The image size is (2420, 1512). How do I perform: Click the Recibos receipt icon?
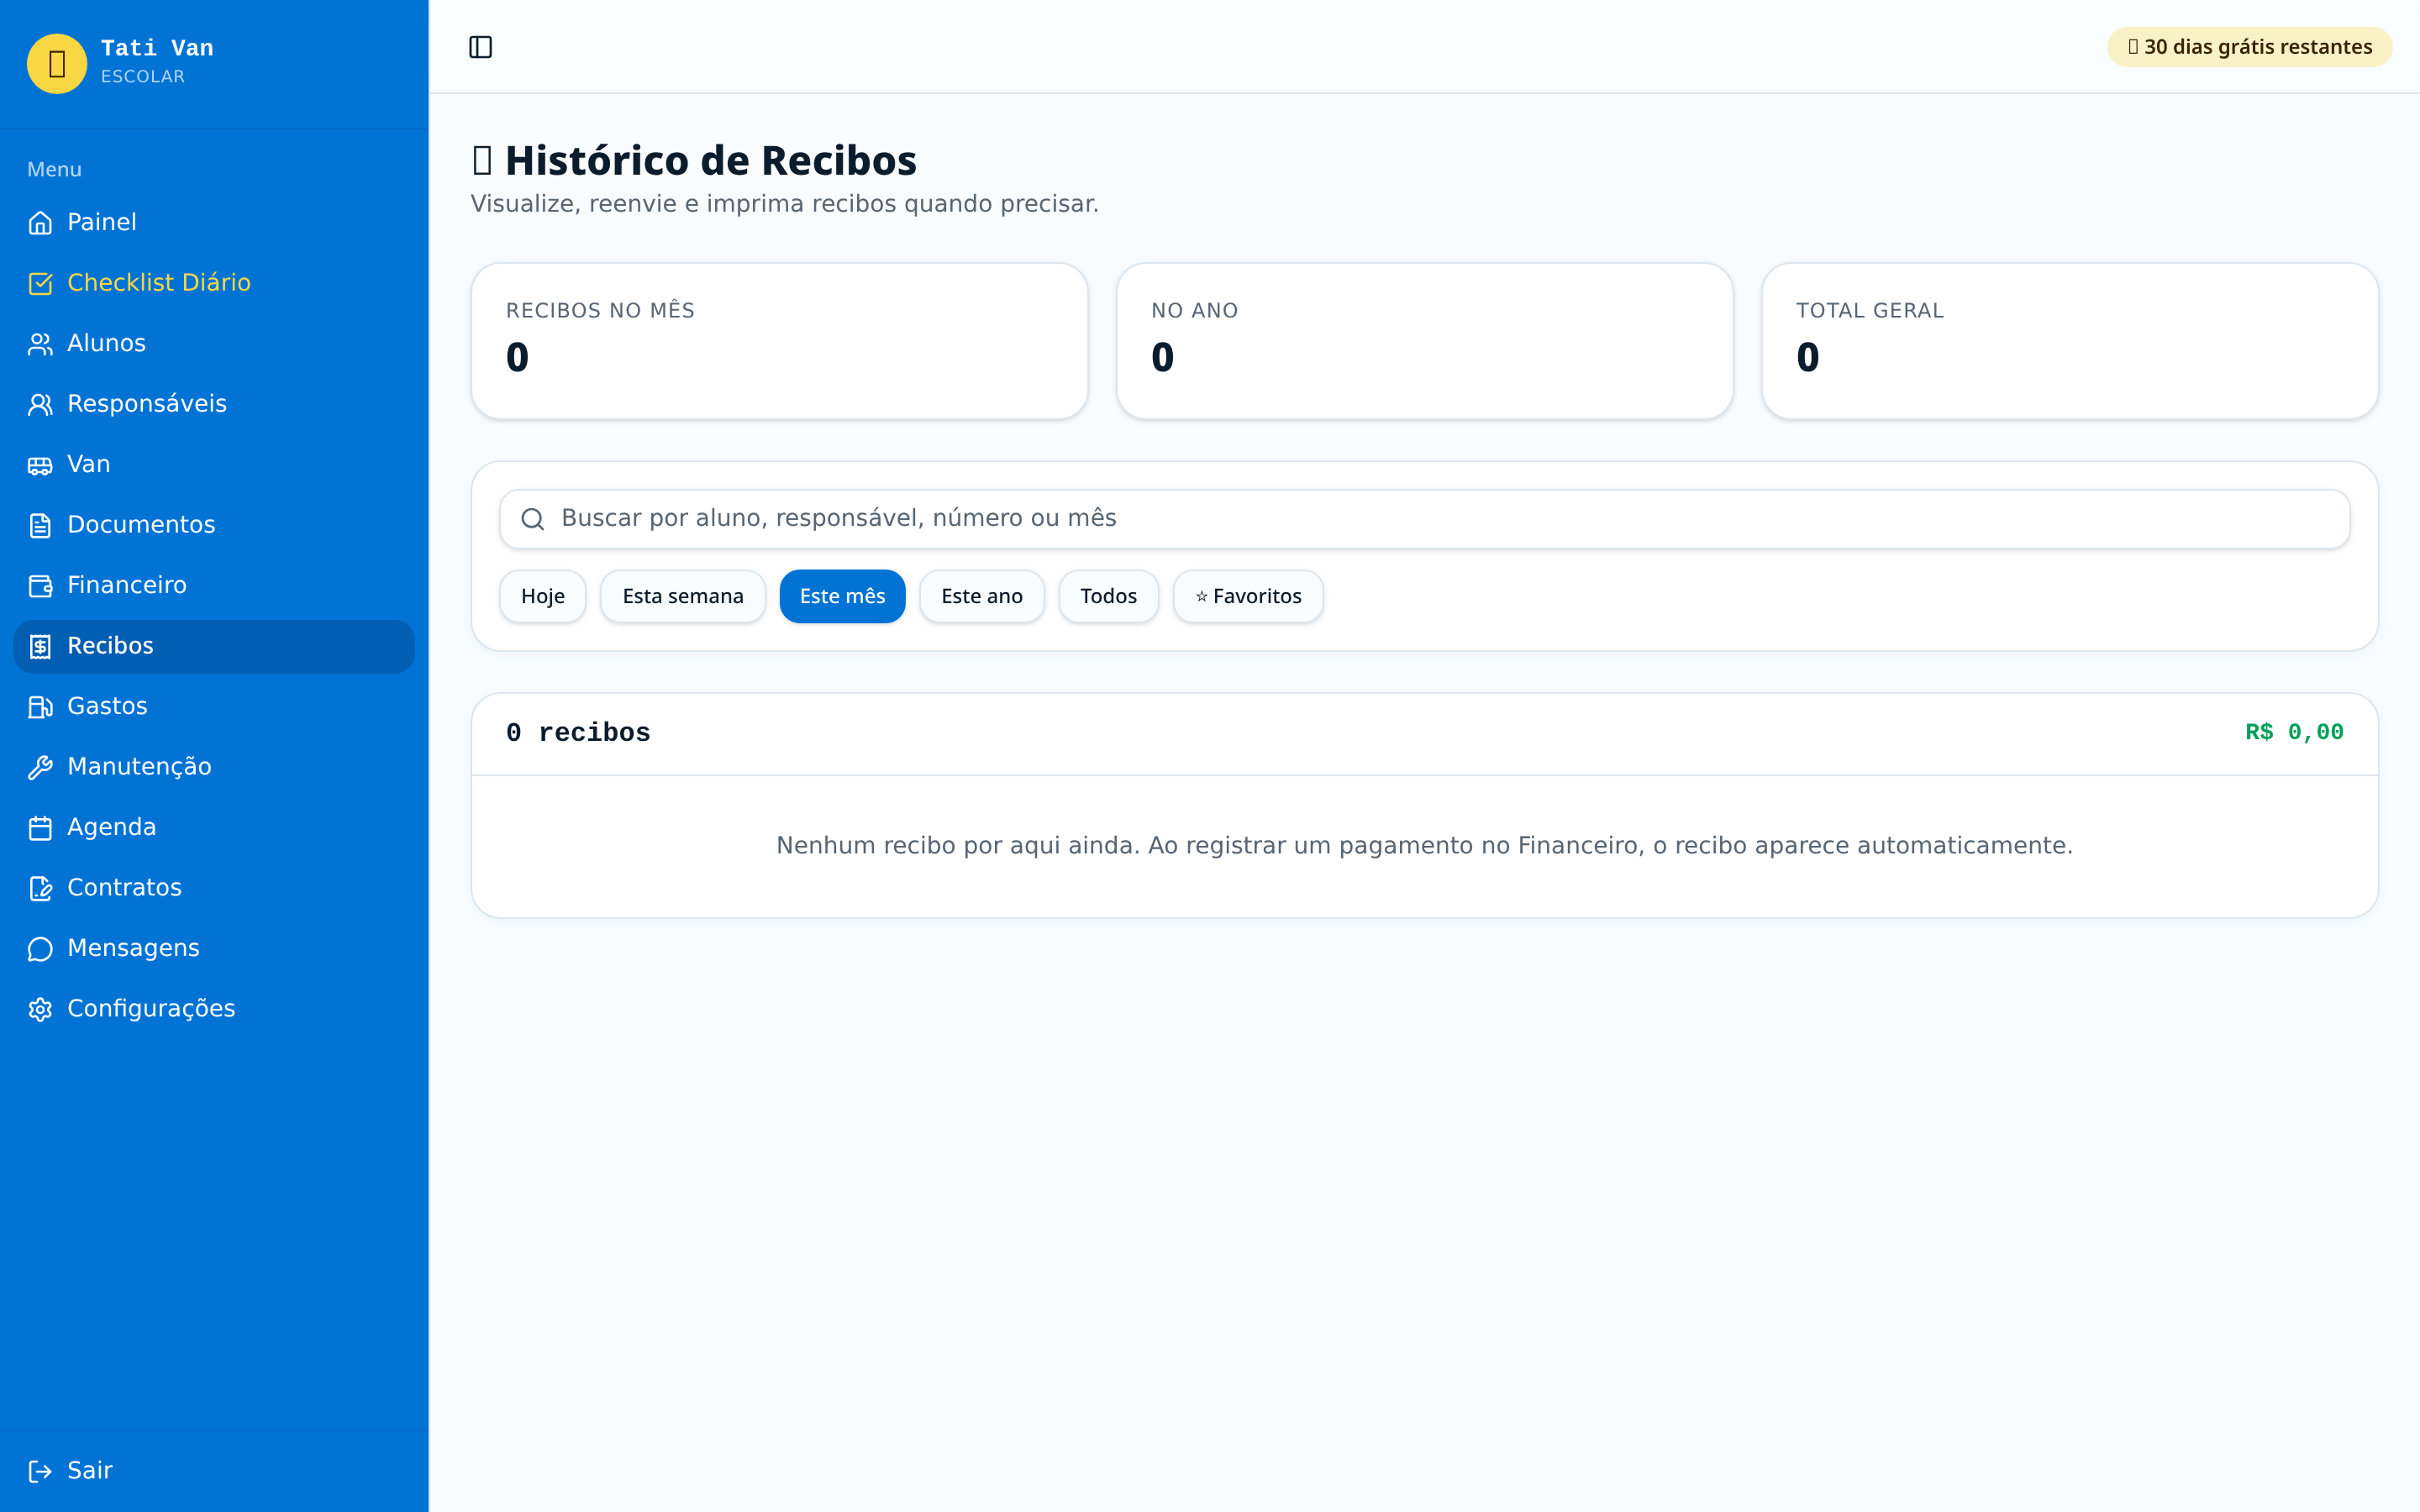tap(40, 646)
